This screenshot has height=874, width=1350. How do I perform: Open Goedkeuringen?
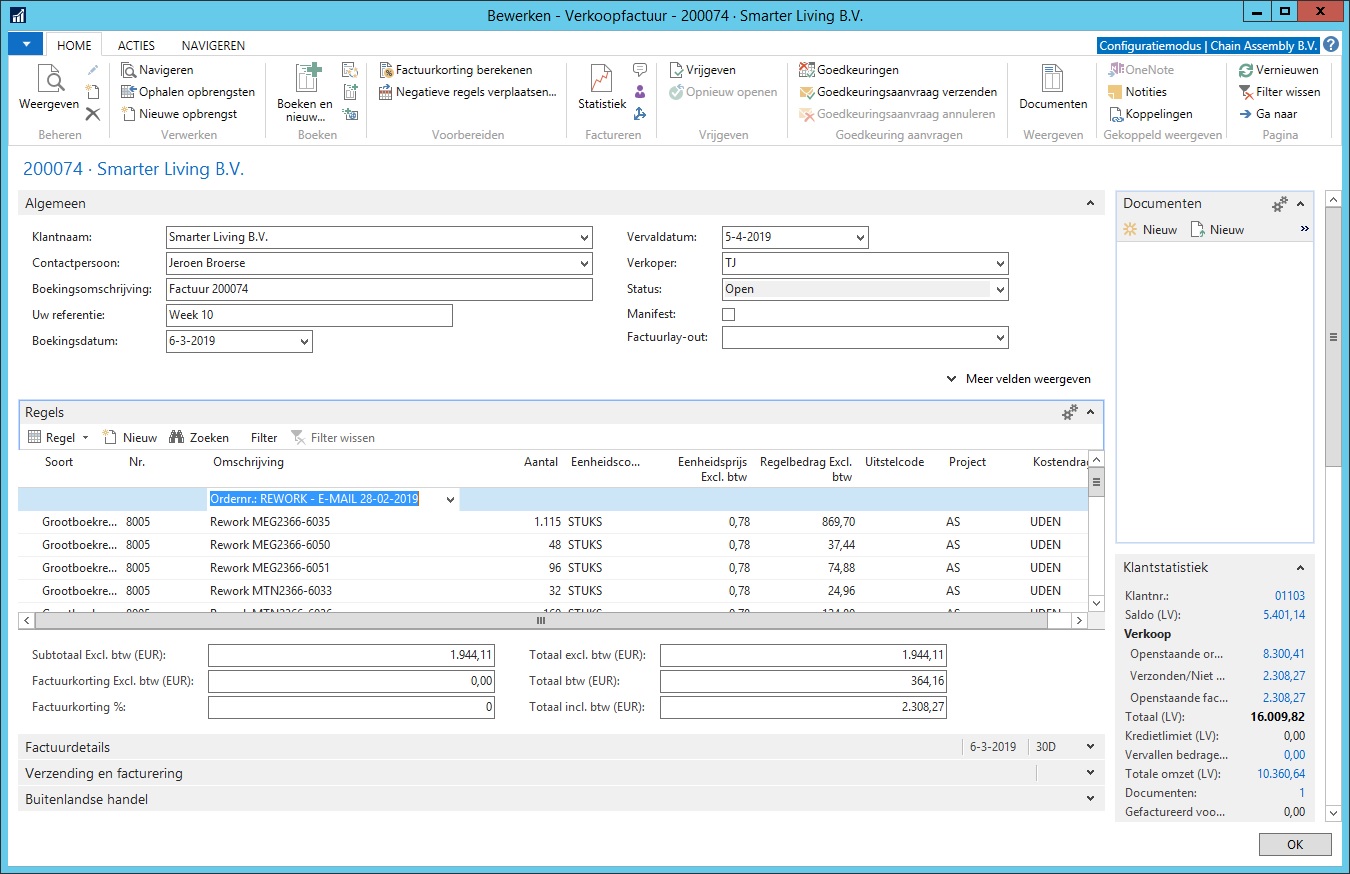[849, 70]
